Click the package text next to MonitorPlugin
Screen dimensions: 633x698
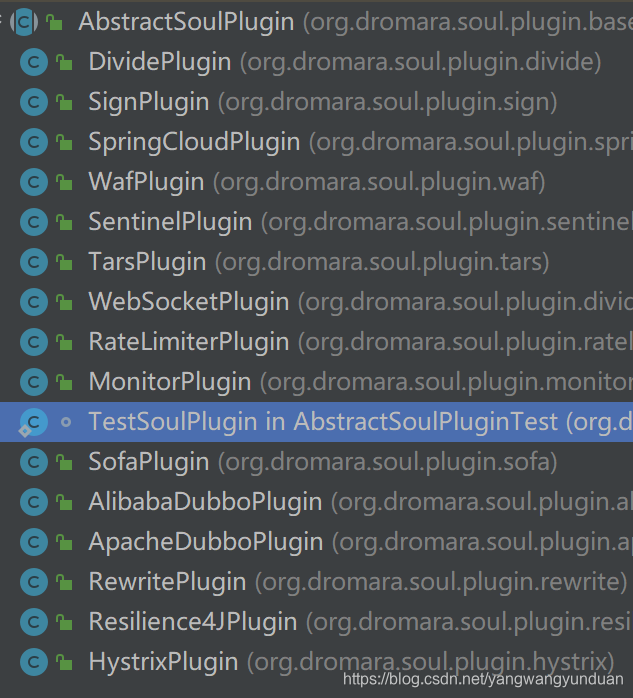pos(446,382)
